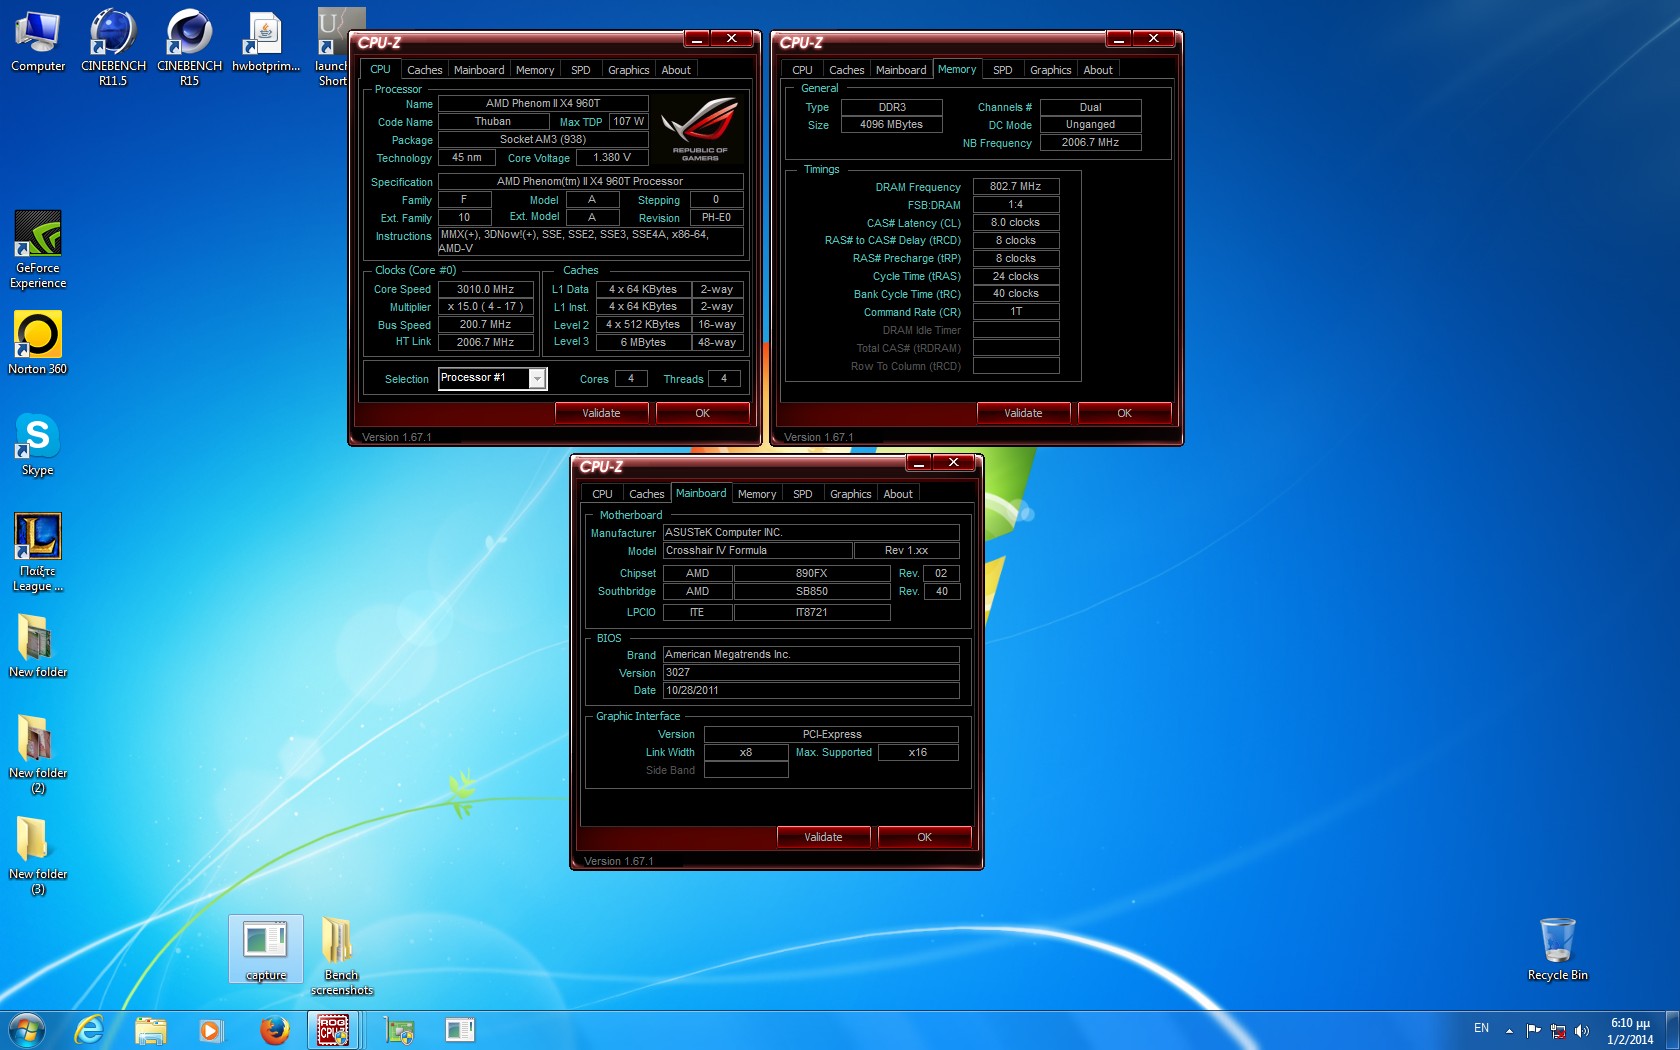Click OK in the Memory window
1680x1050 pixels.
coord(1125,413)
